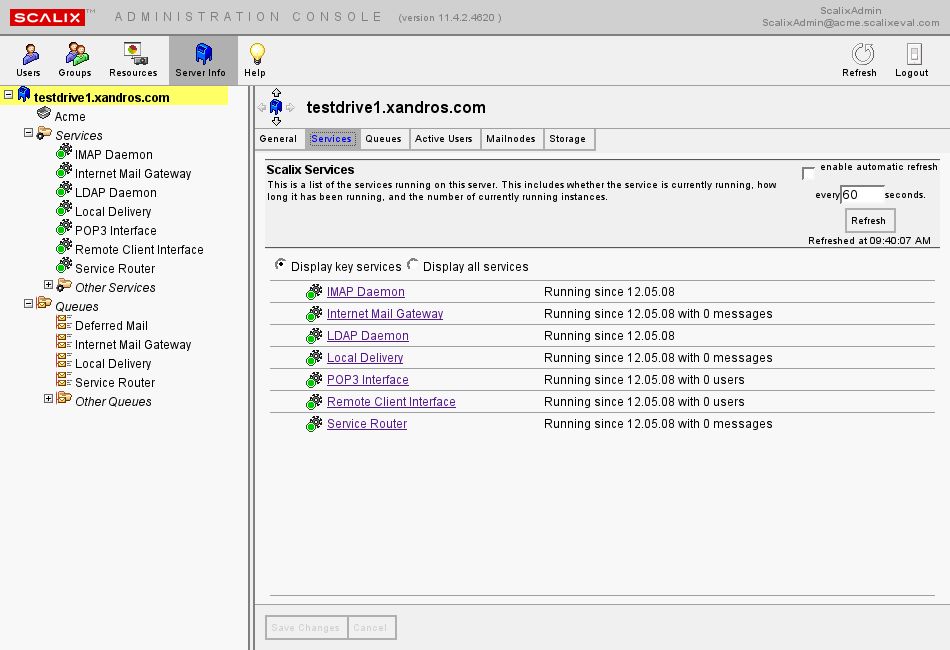
Task: Switch to the Queues tab
Action: tap(383, 139)
